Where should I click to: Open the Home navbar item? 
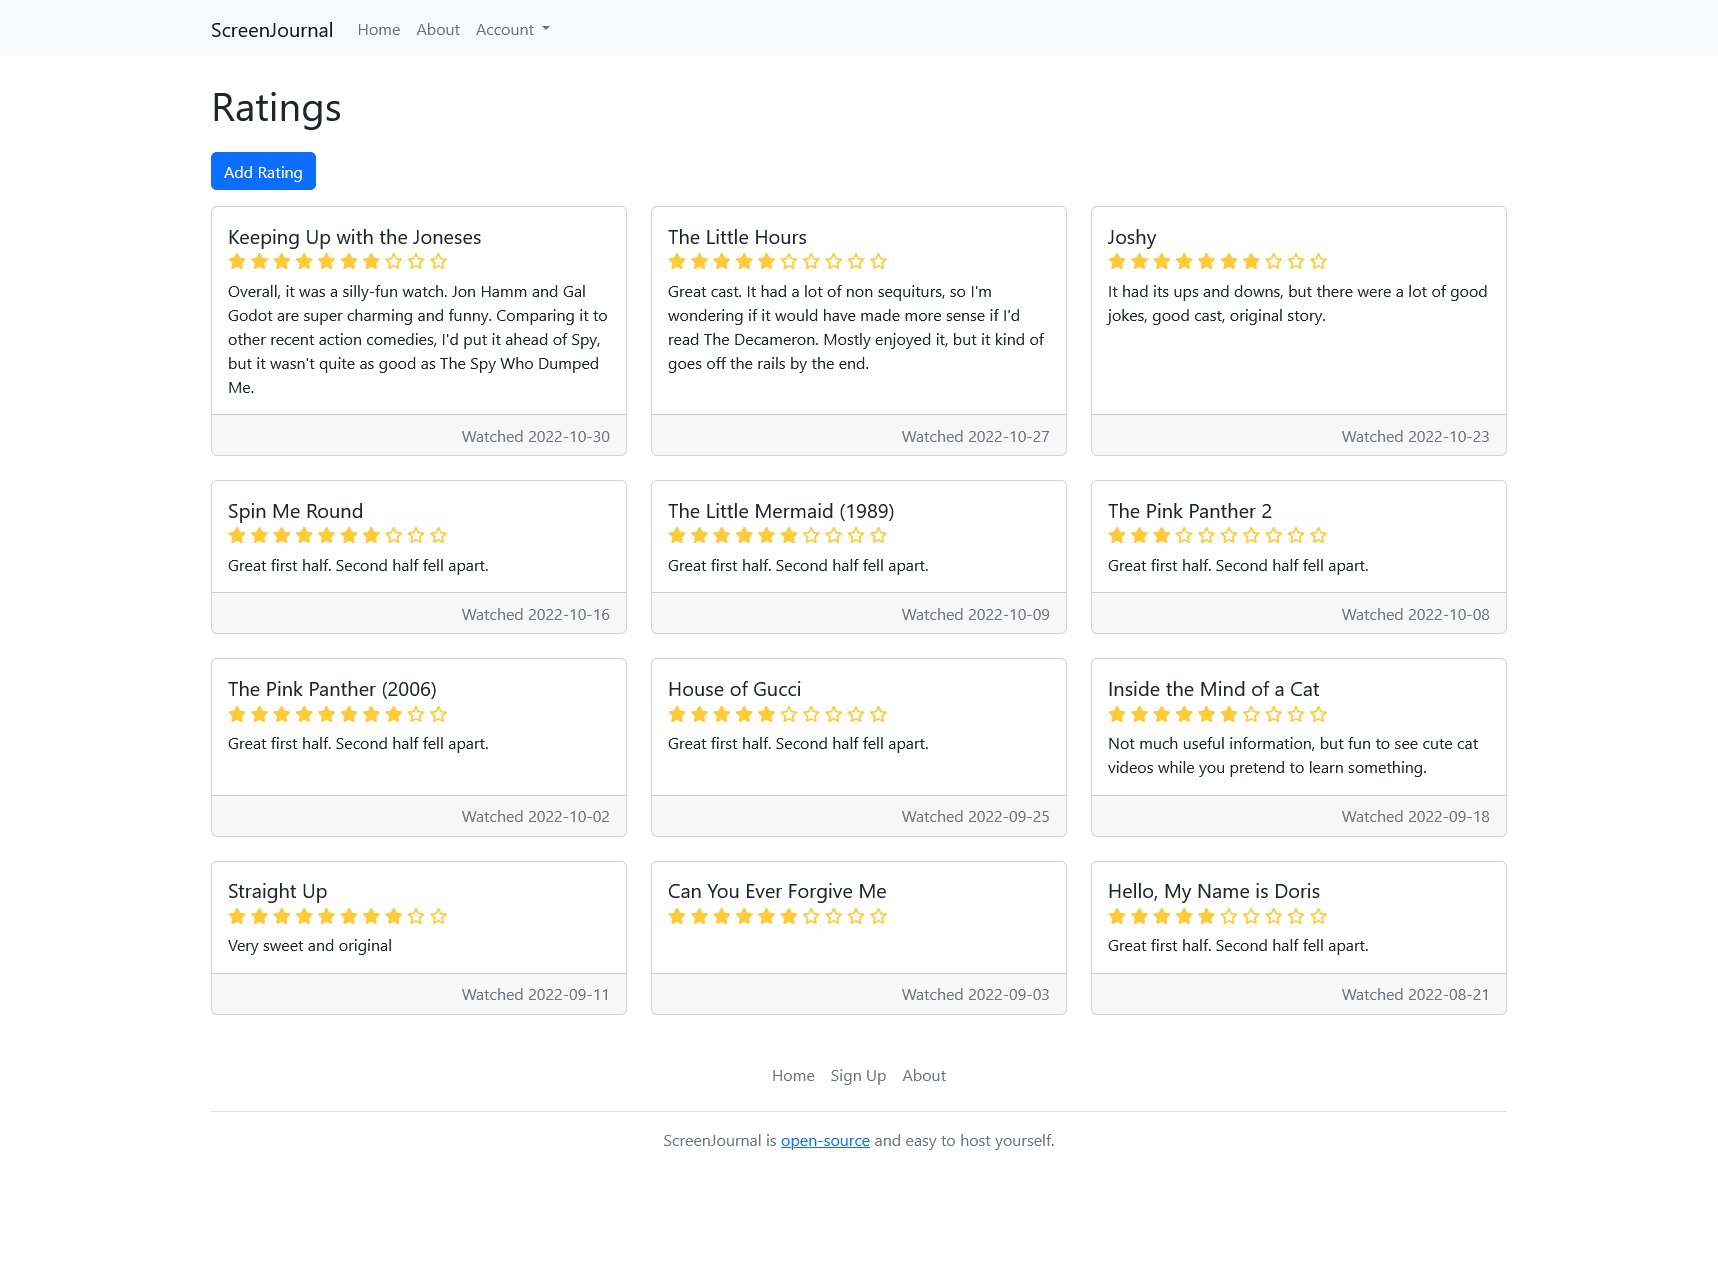click(379, 30)
